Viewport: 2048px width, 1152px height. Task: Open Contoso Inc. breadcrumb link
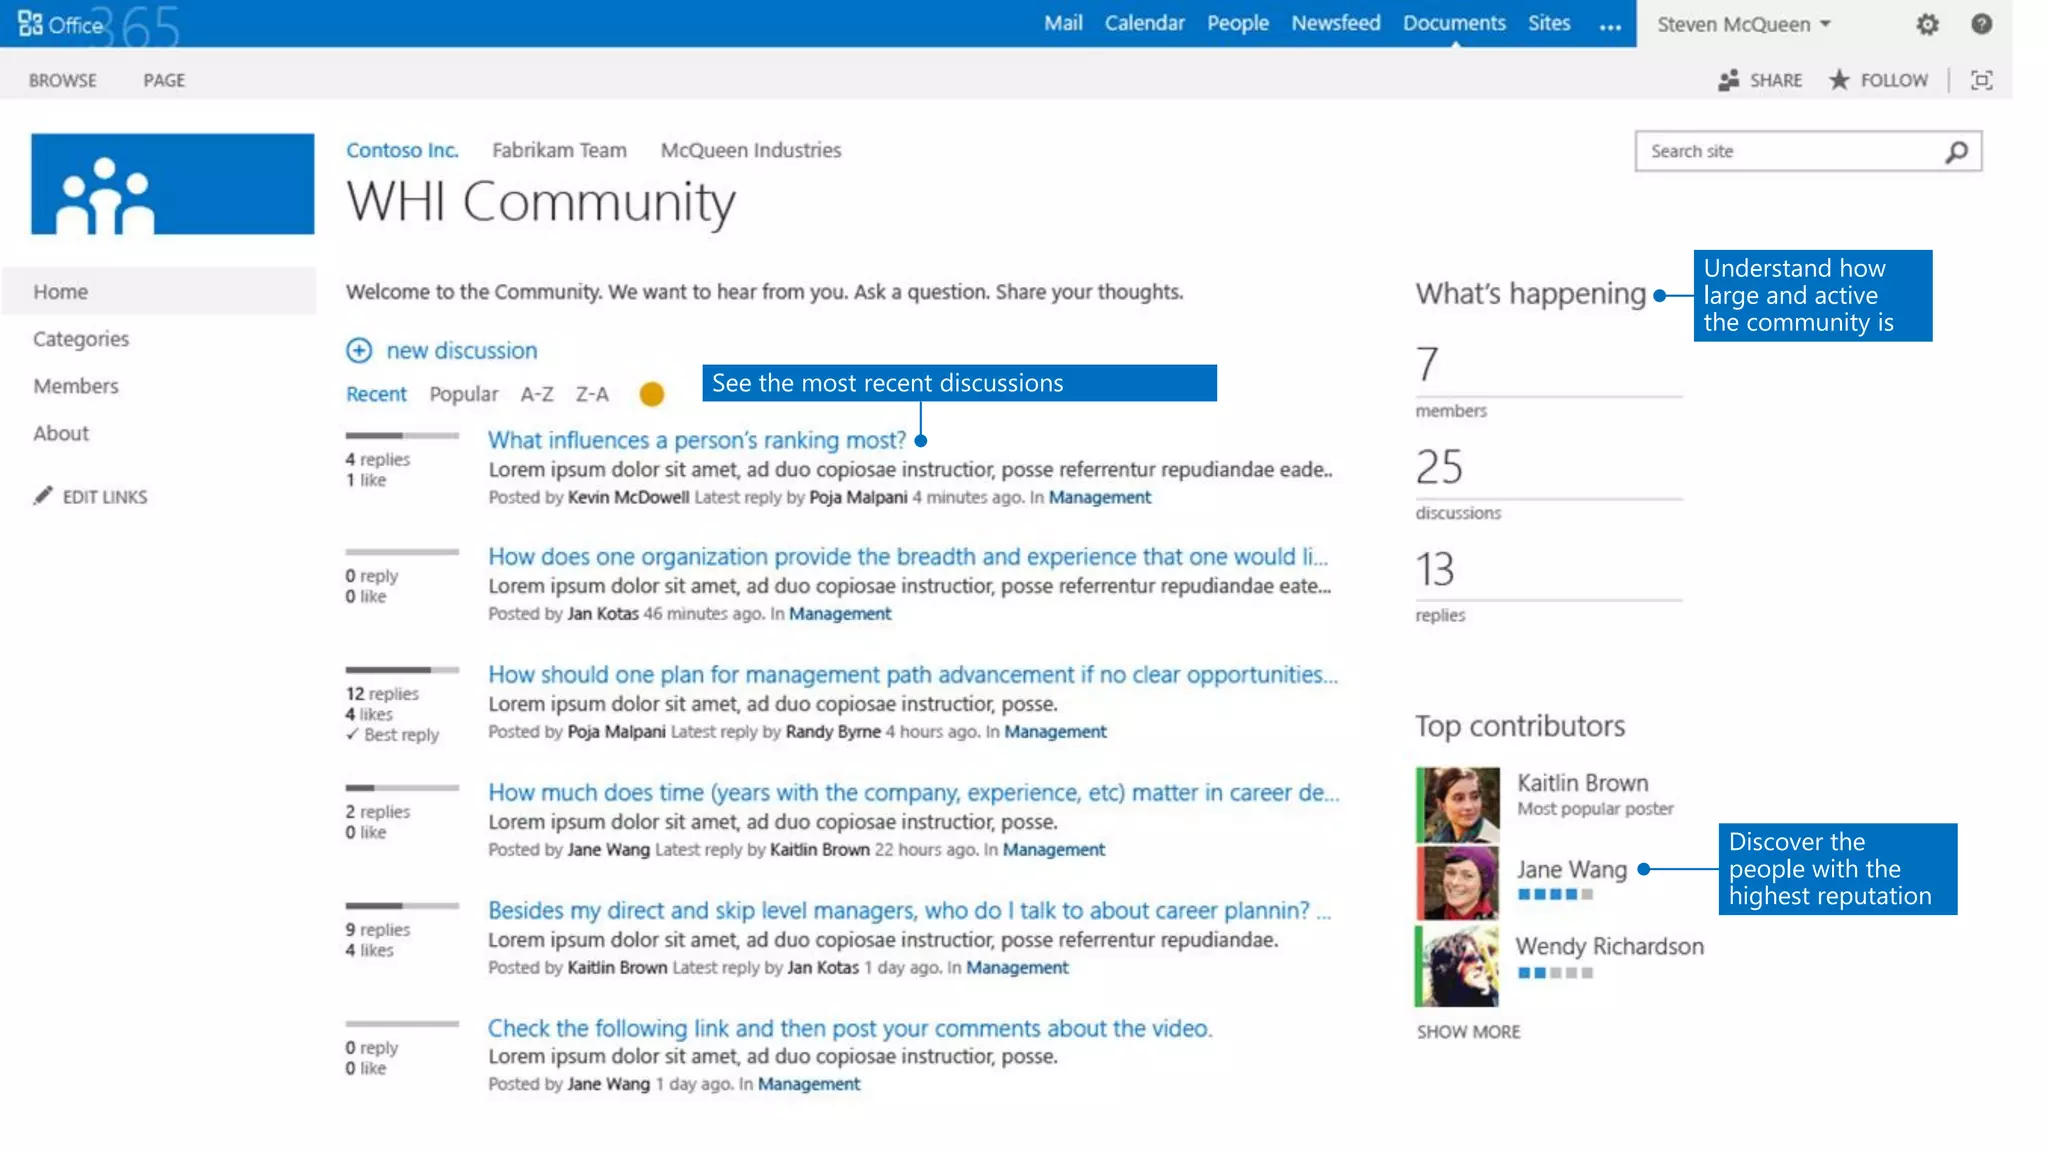(x=402, y=150)
